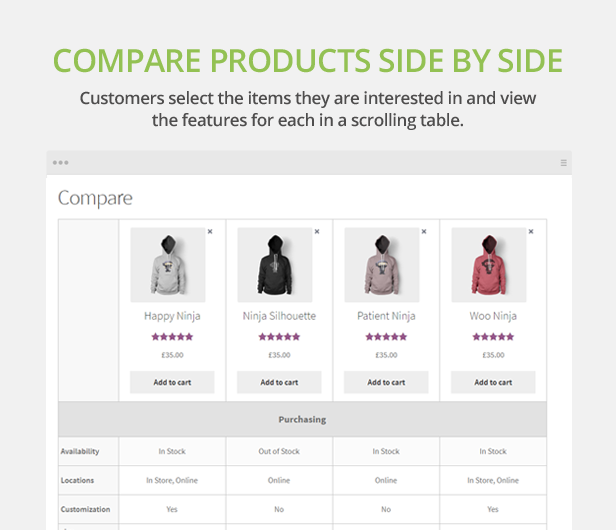Click the three dots icon in the browser bar
616x530 pixels.
60,163
